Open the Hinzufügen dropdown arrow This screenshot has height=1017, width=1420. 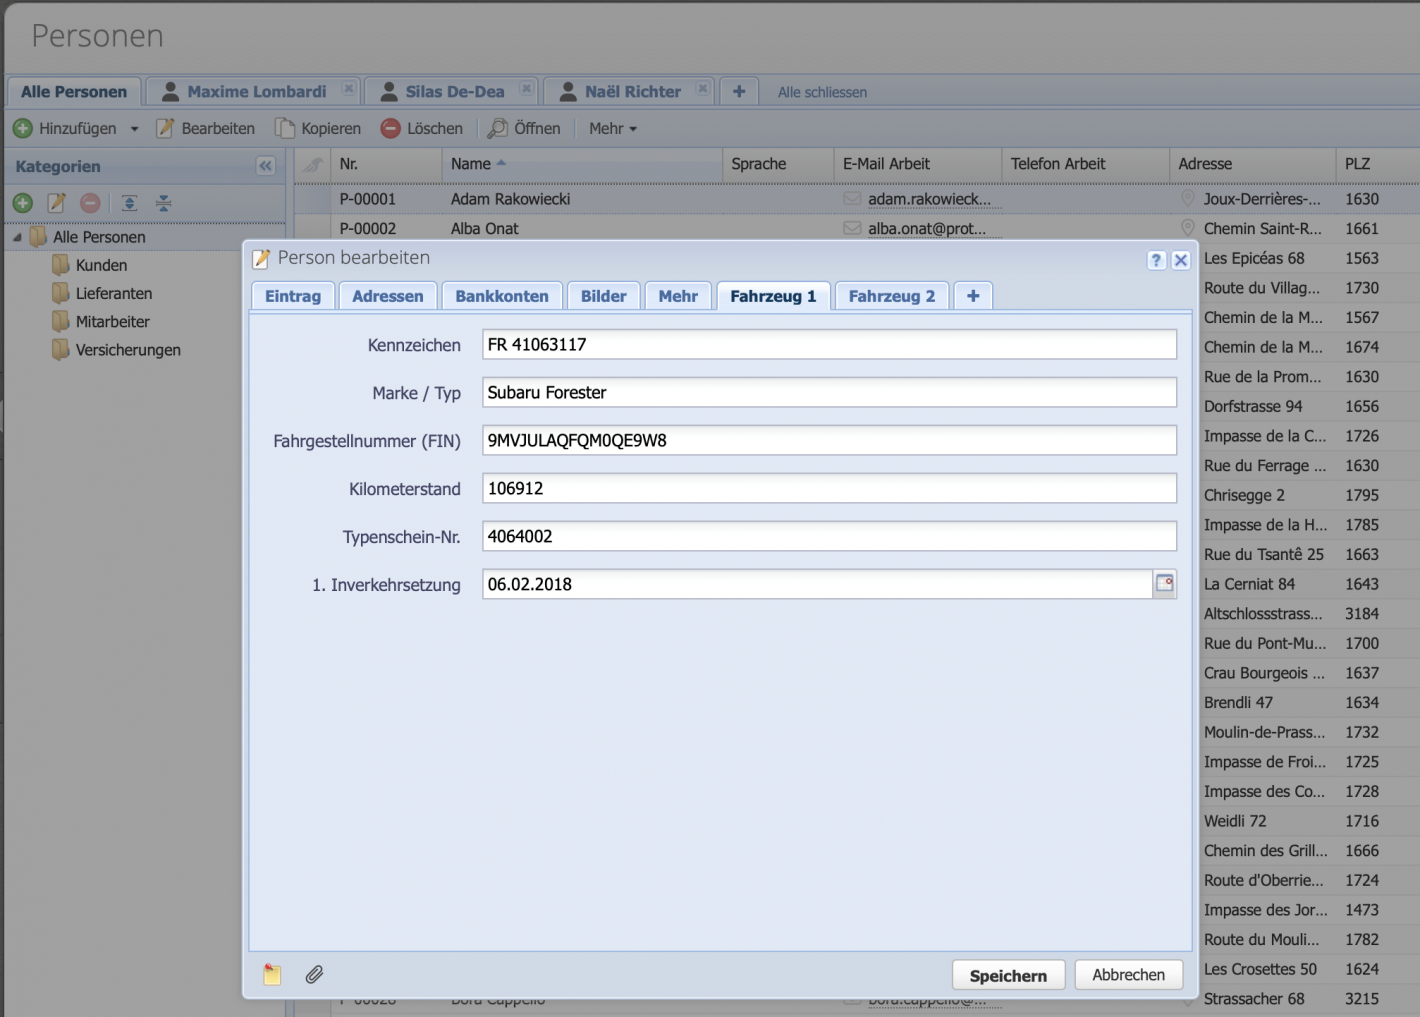[131, 128]
